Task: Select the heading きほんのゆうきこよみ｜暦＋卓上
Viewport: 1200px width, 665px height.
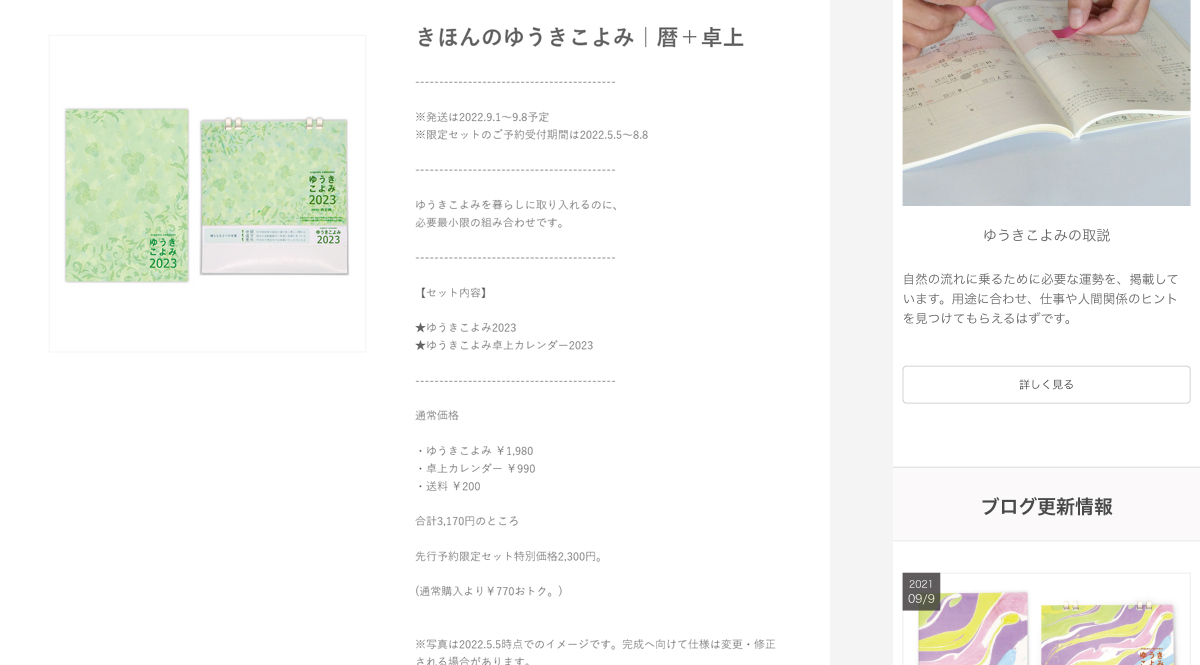Action: pos(580,37)
